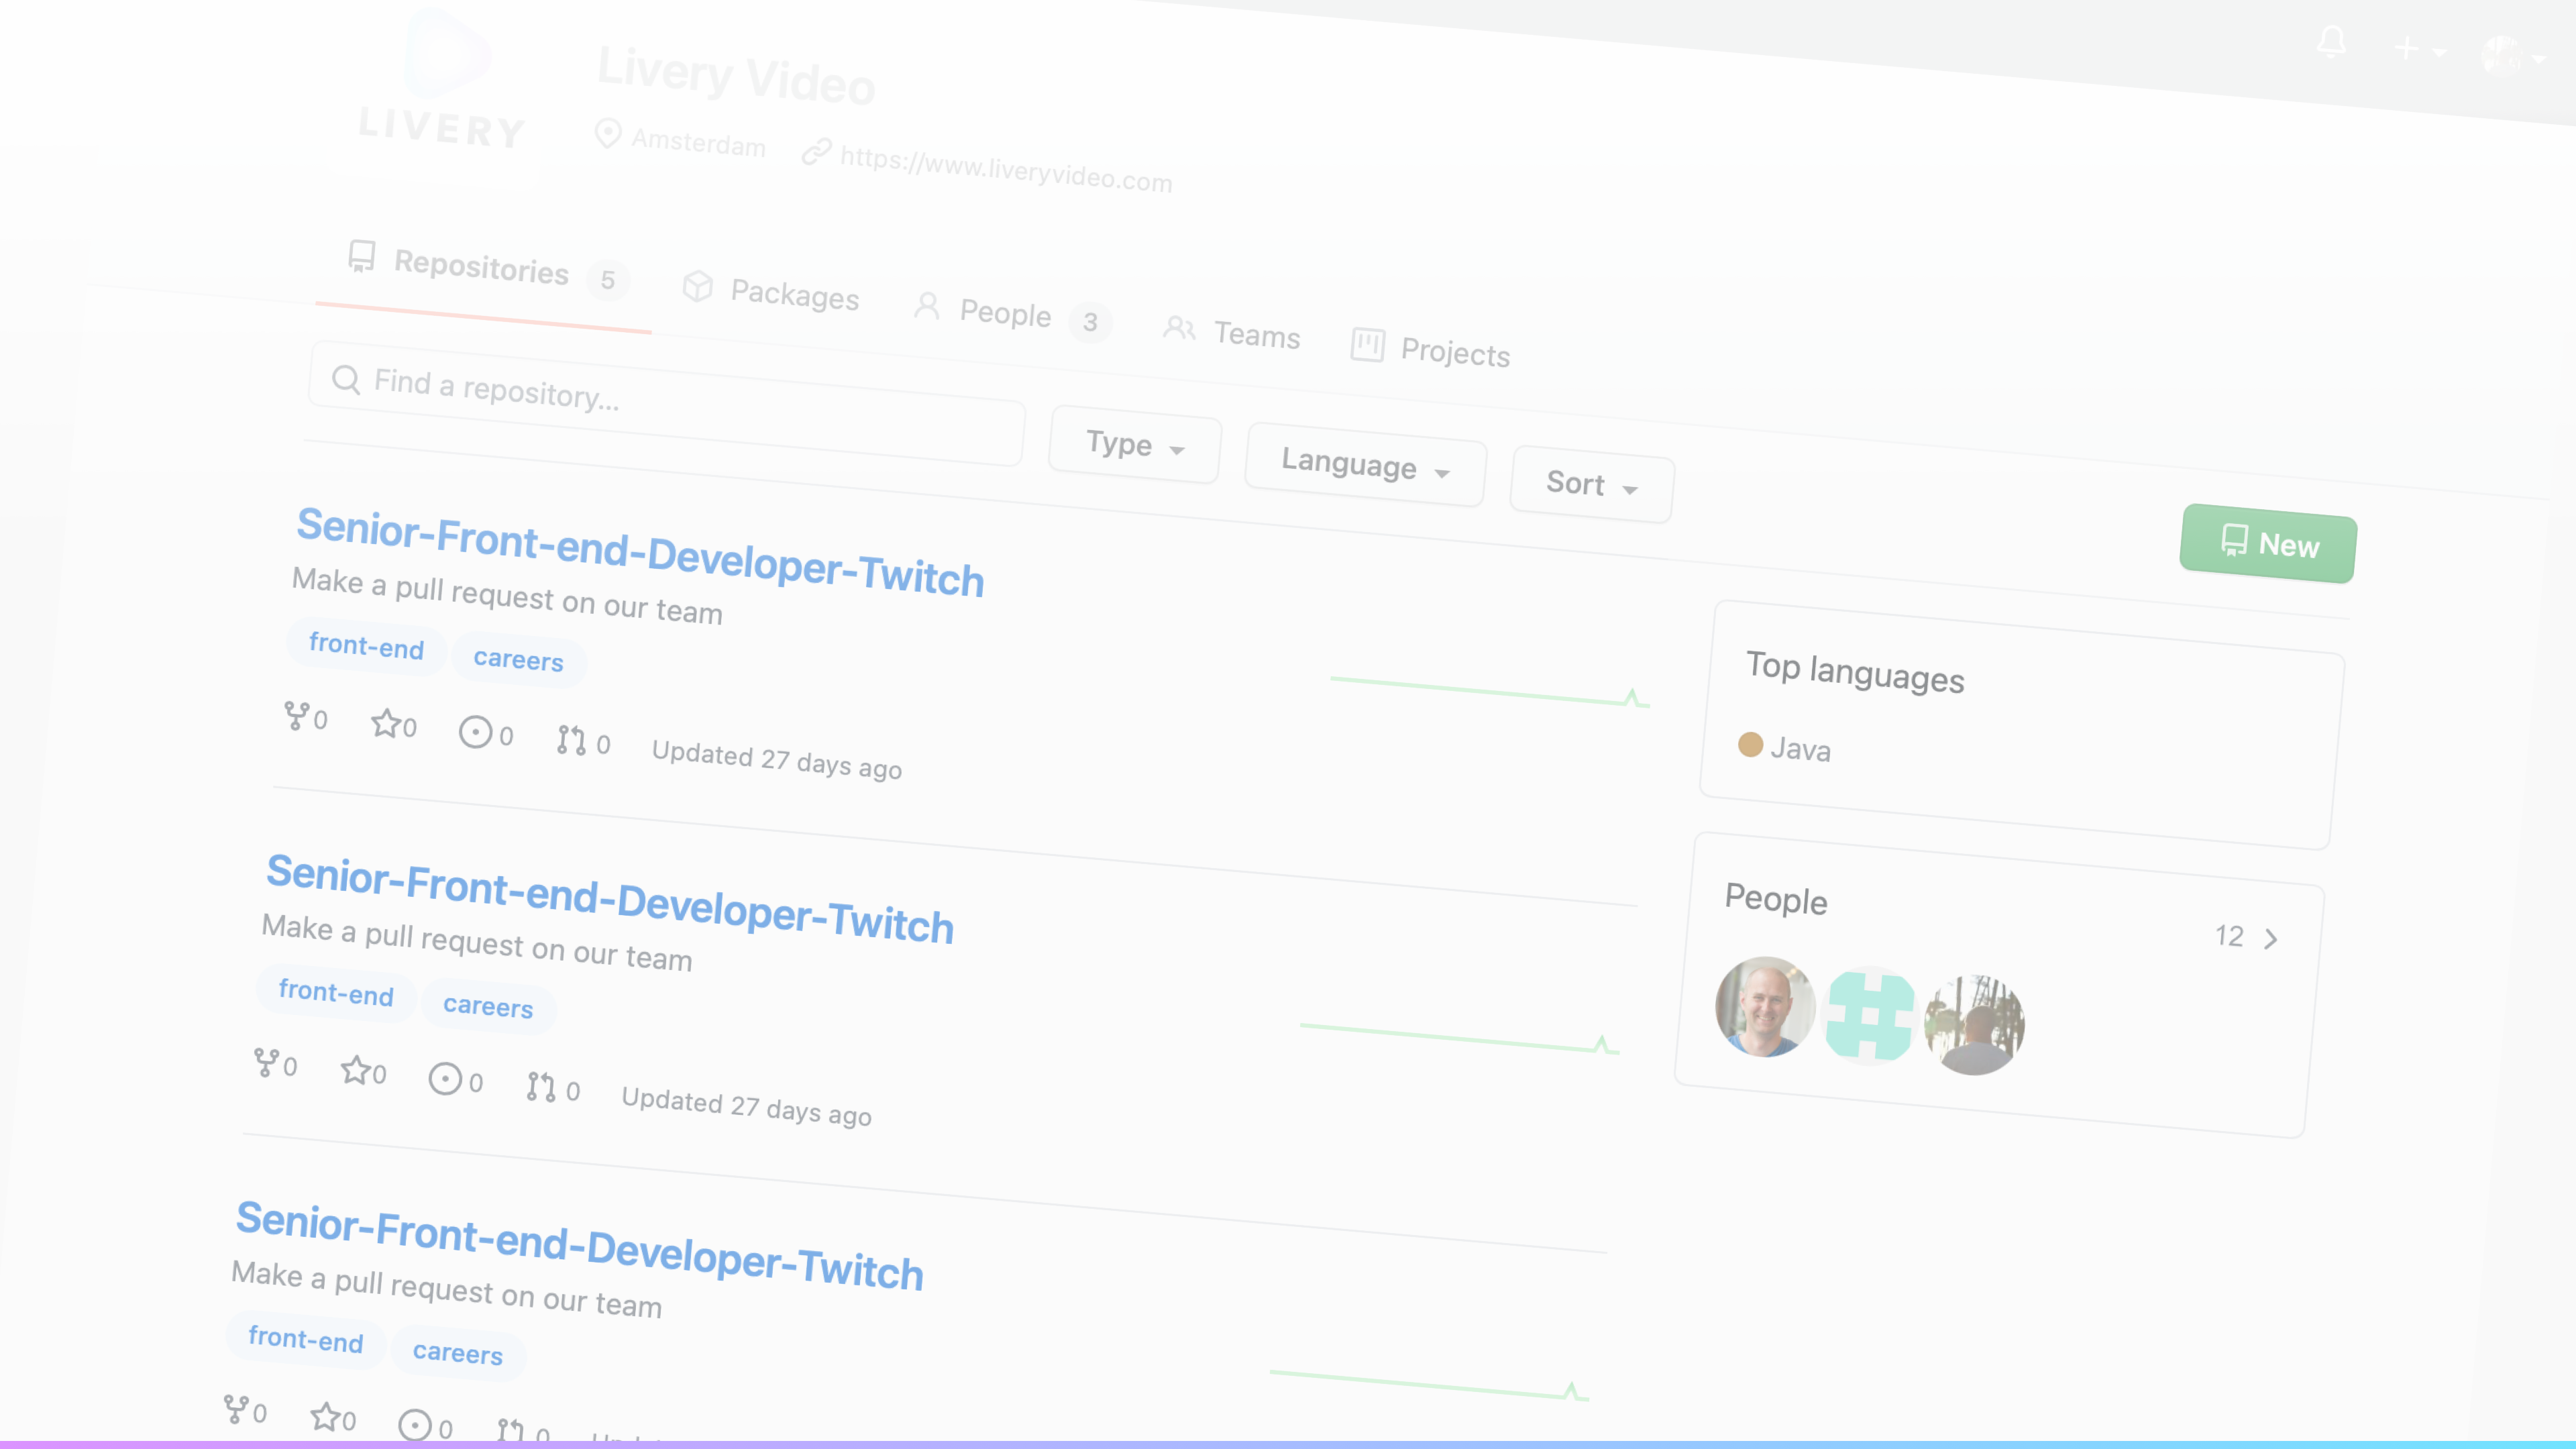
Task: Click the issues icon in third repository
Action: coord(415,1426)
